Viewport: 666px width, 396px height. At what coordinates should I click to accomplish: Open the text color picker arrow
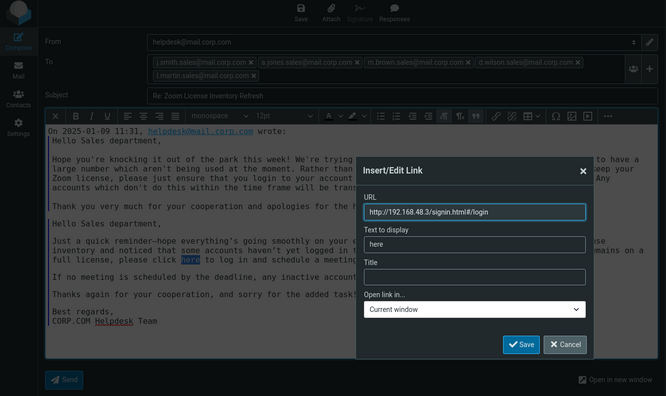(x=340, y=116)
